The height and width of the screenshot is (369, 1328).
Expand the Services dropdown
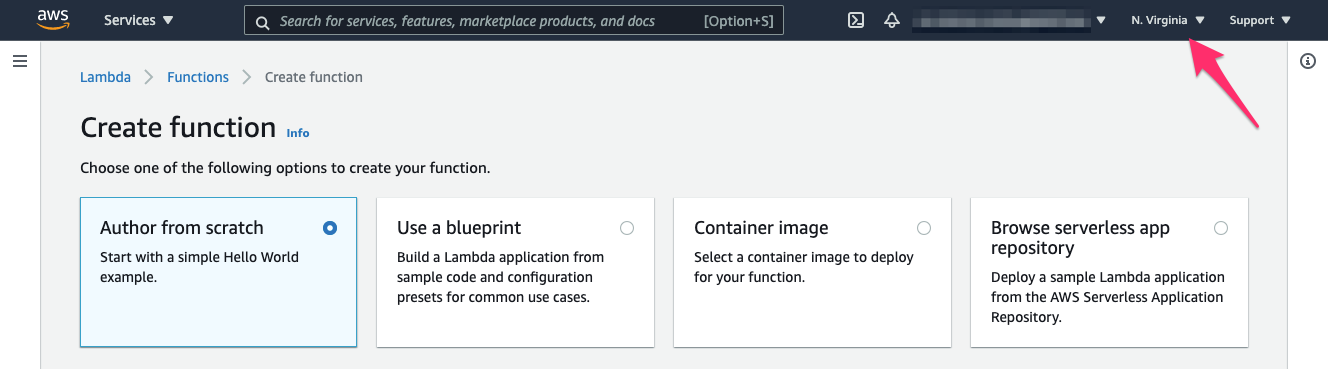point(138,20)
